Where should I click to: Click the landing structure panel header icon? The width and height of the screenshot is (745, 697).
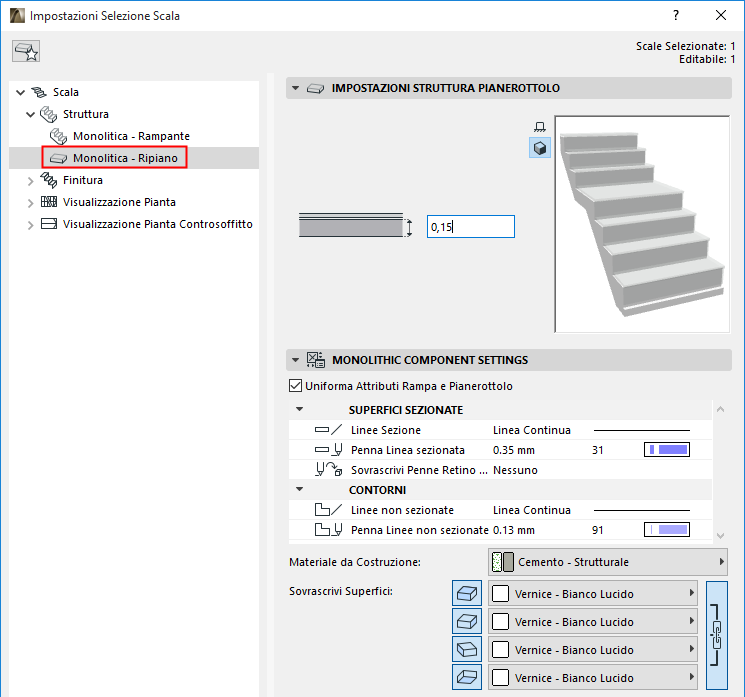(315, 88)
